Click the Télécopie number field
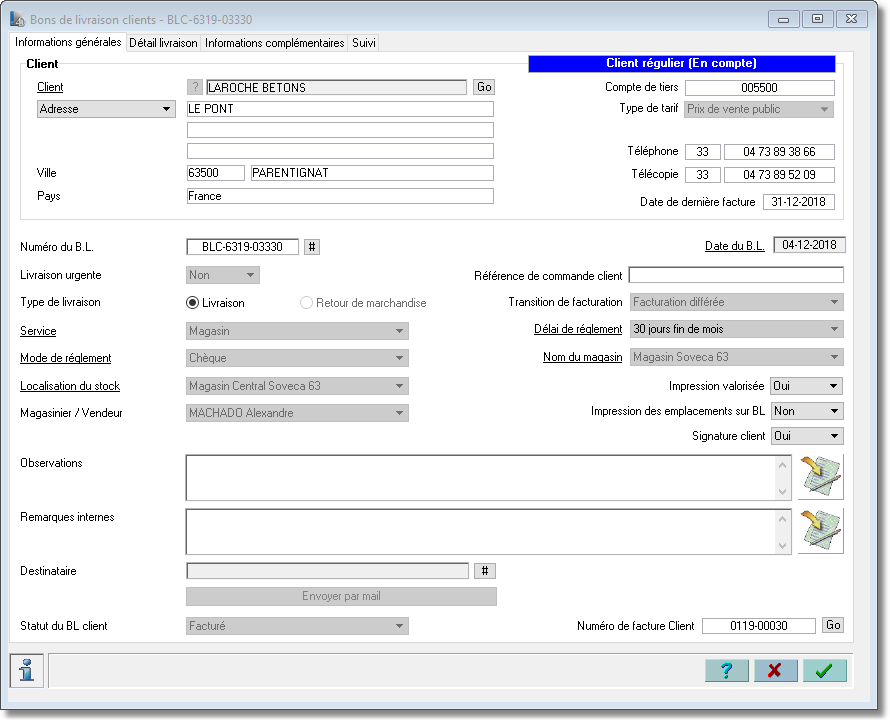Image resolution: width=890 pixels, height=722 pixels. tap(779, 175)
